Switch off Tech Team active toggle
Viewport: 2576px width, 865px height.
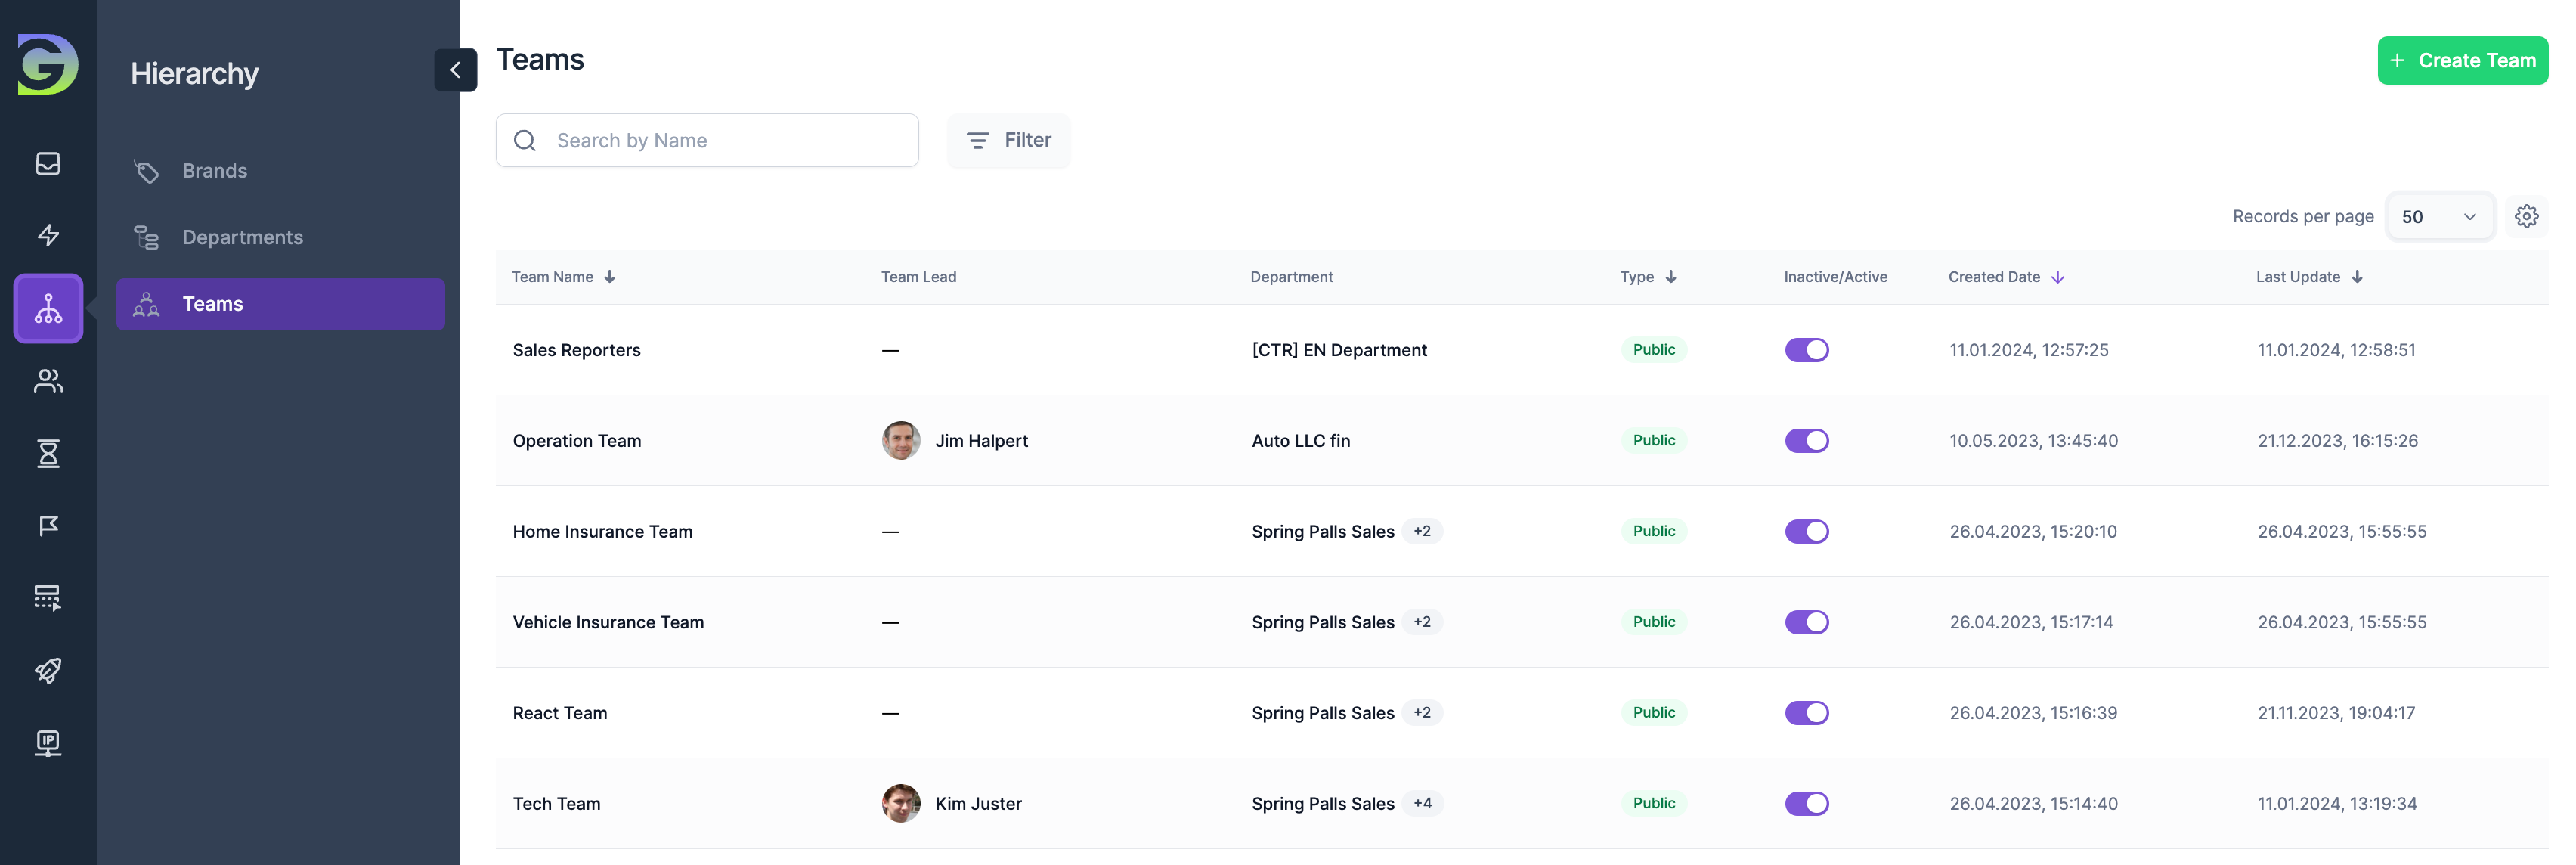1806,803
